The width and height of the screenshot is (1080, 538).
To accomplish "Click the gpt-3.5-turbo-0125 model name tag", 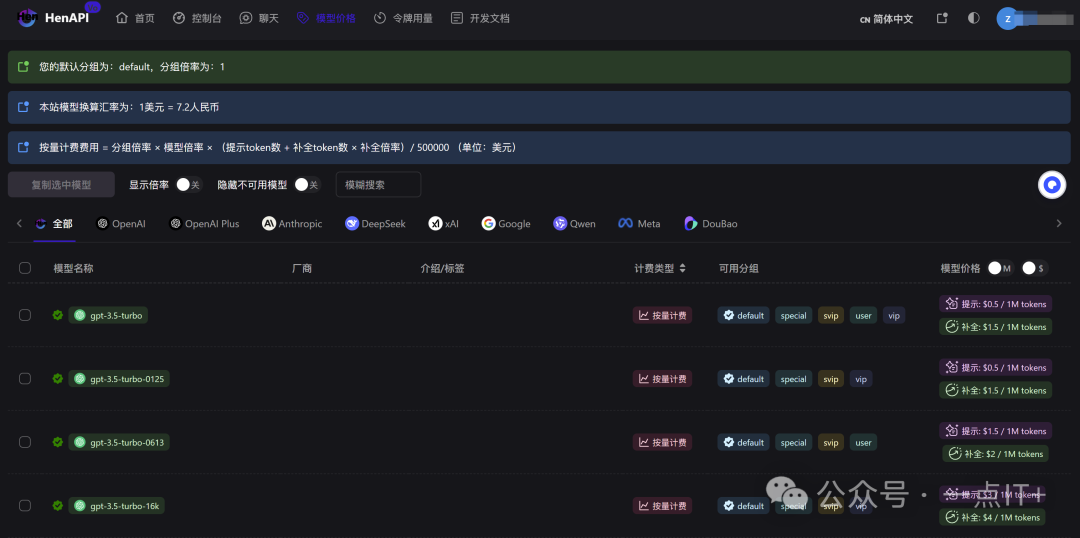I will [x=118, y=378].
